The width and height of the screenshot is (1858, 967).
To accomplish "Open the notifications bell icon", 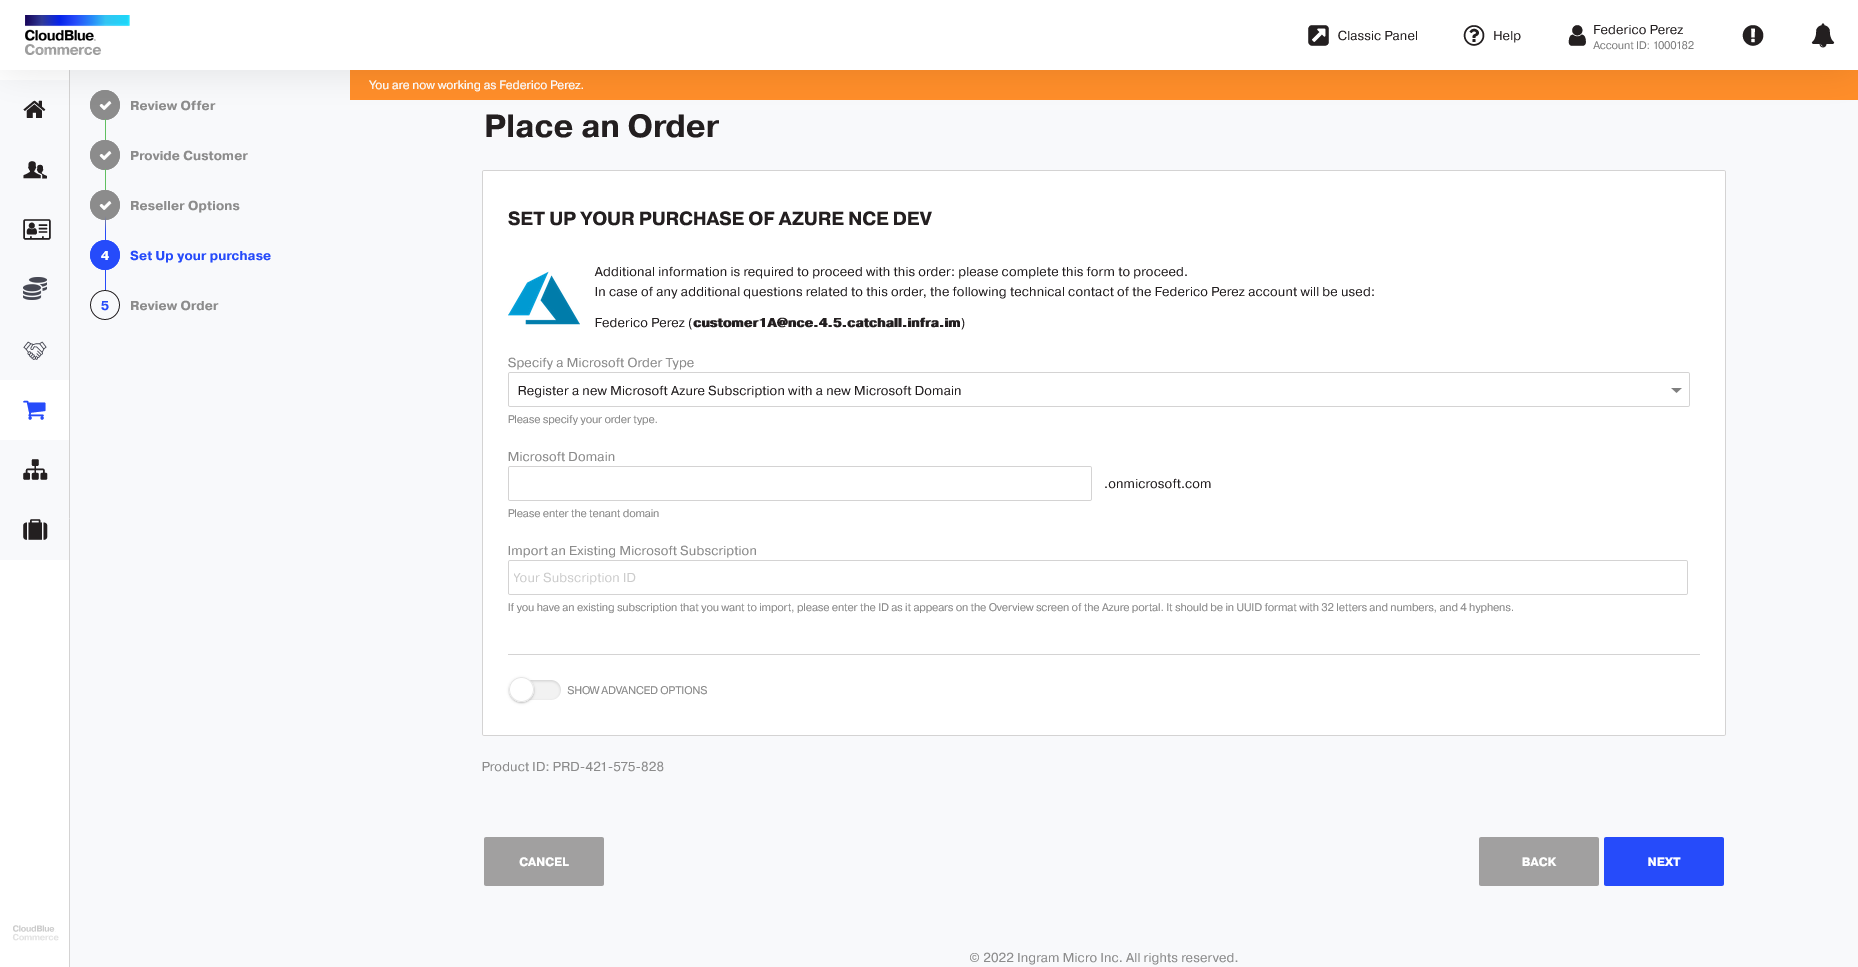I will click(x=1823, y=36).
